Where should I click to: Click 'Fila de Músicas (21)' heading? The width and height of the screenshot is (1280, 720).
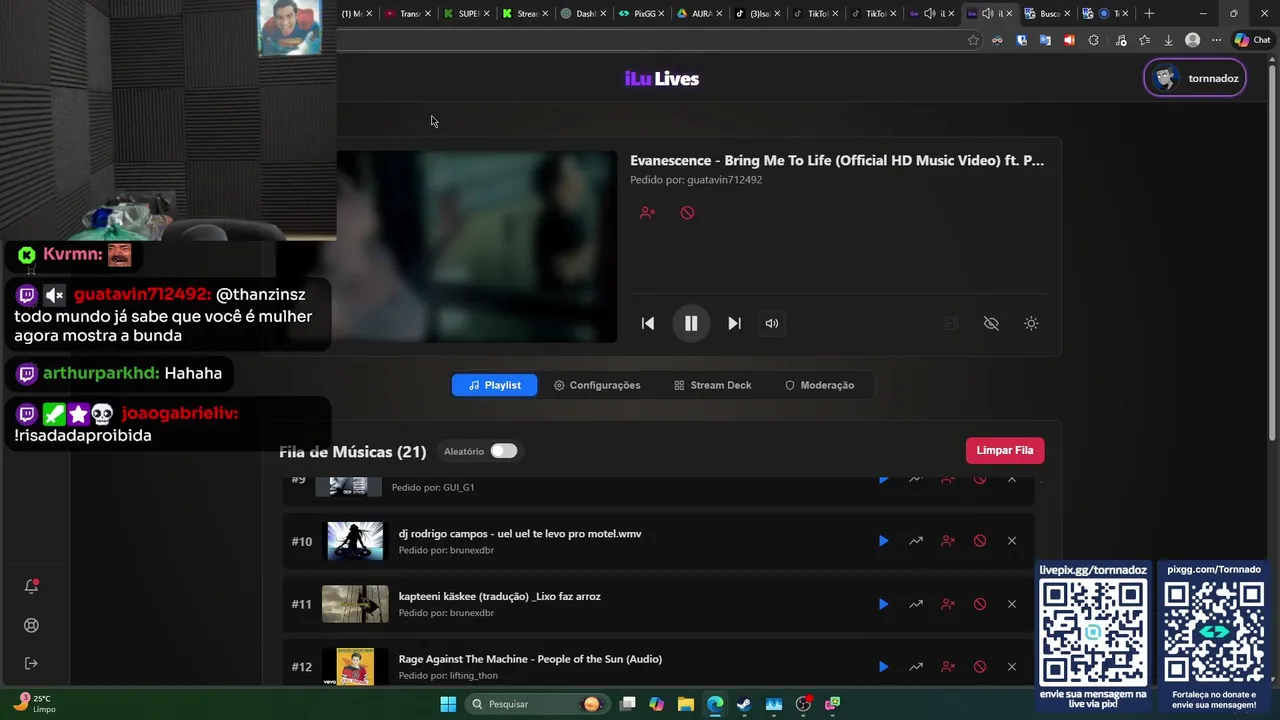point(353,452)
